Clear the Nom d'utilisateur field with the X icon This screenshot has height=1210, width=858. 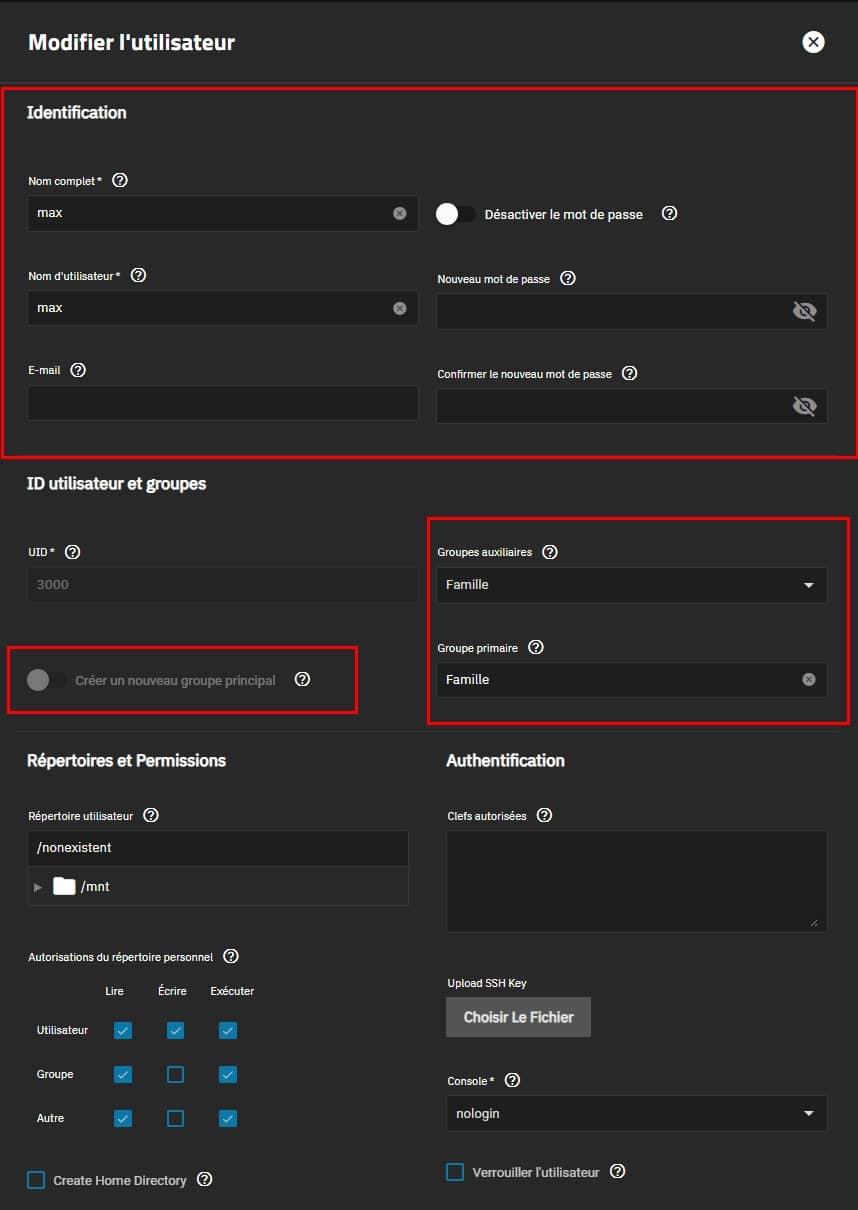pyautogui.click(x=400, y=308)
